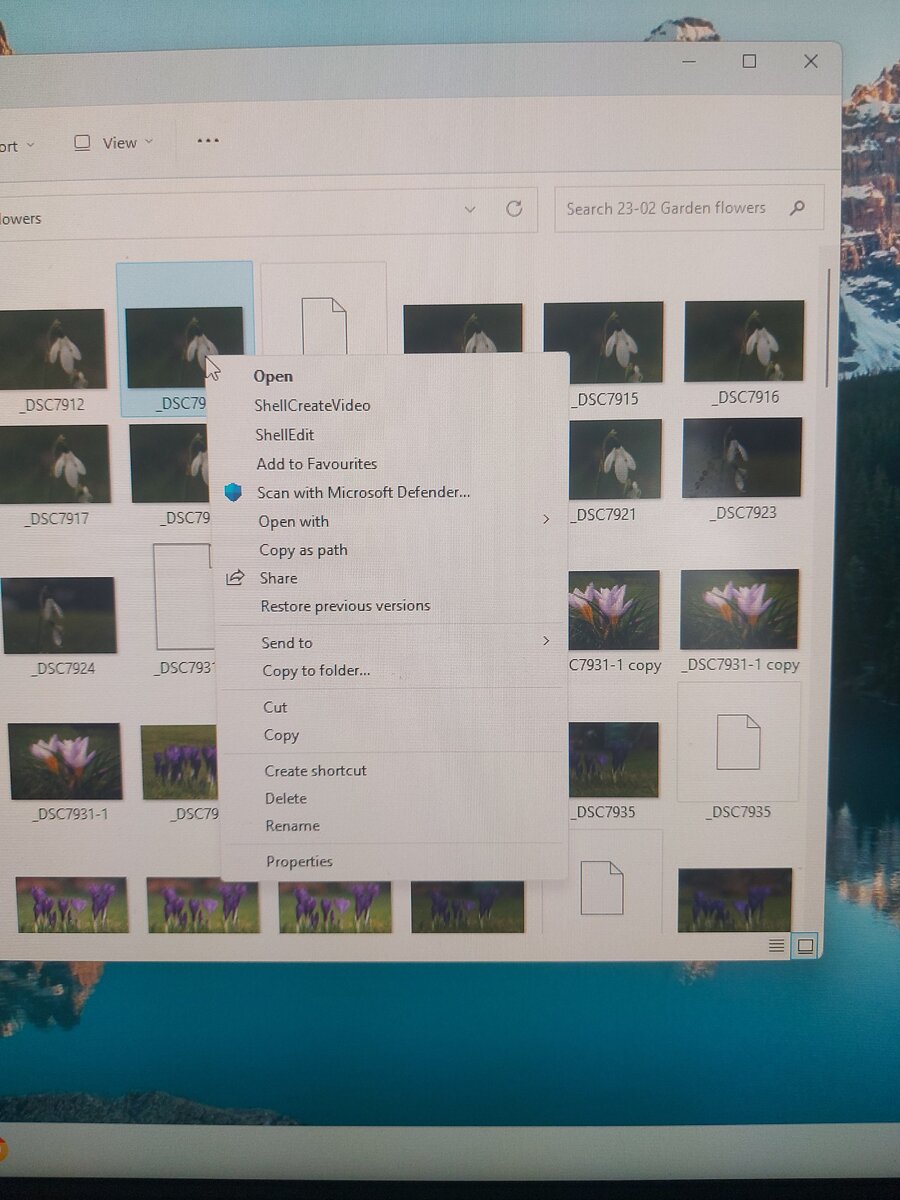Select the _DSC7931-1 crocus thumbnail
Image resolution: width=900 pixels, height=1200 pixels.
(x=65, y=761)
